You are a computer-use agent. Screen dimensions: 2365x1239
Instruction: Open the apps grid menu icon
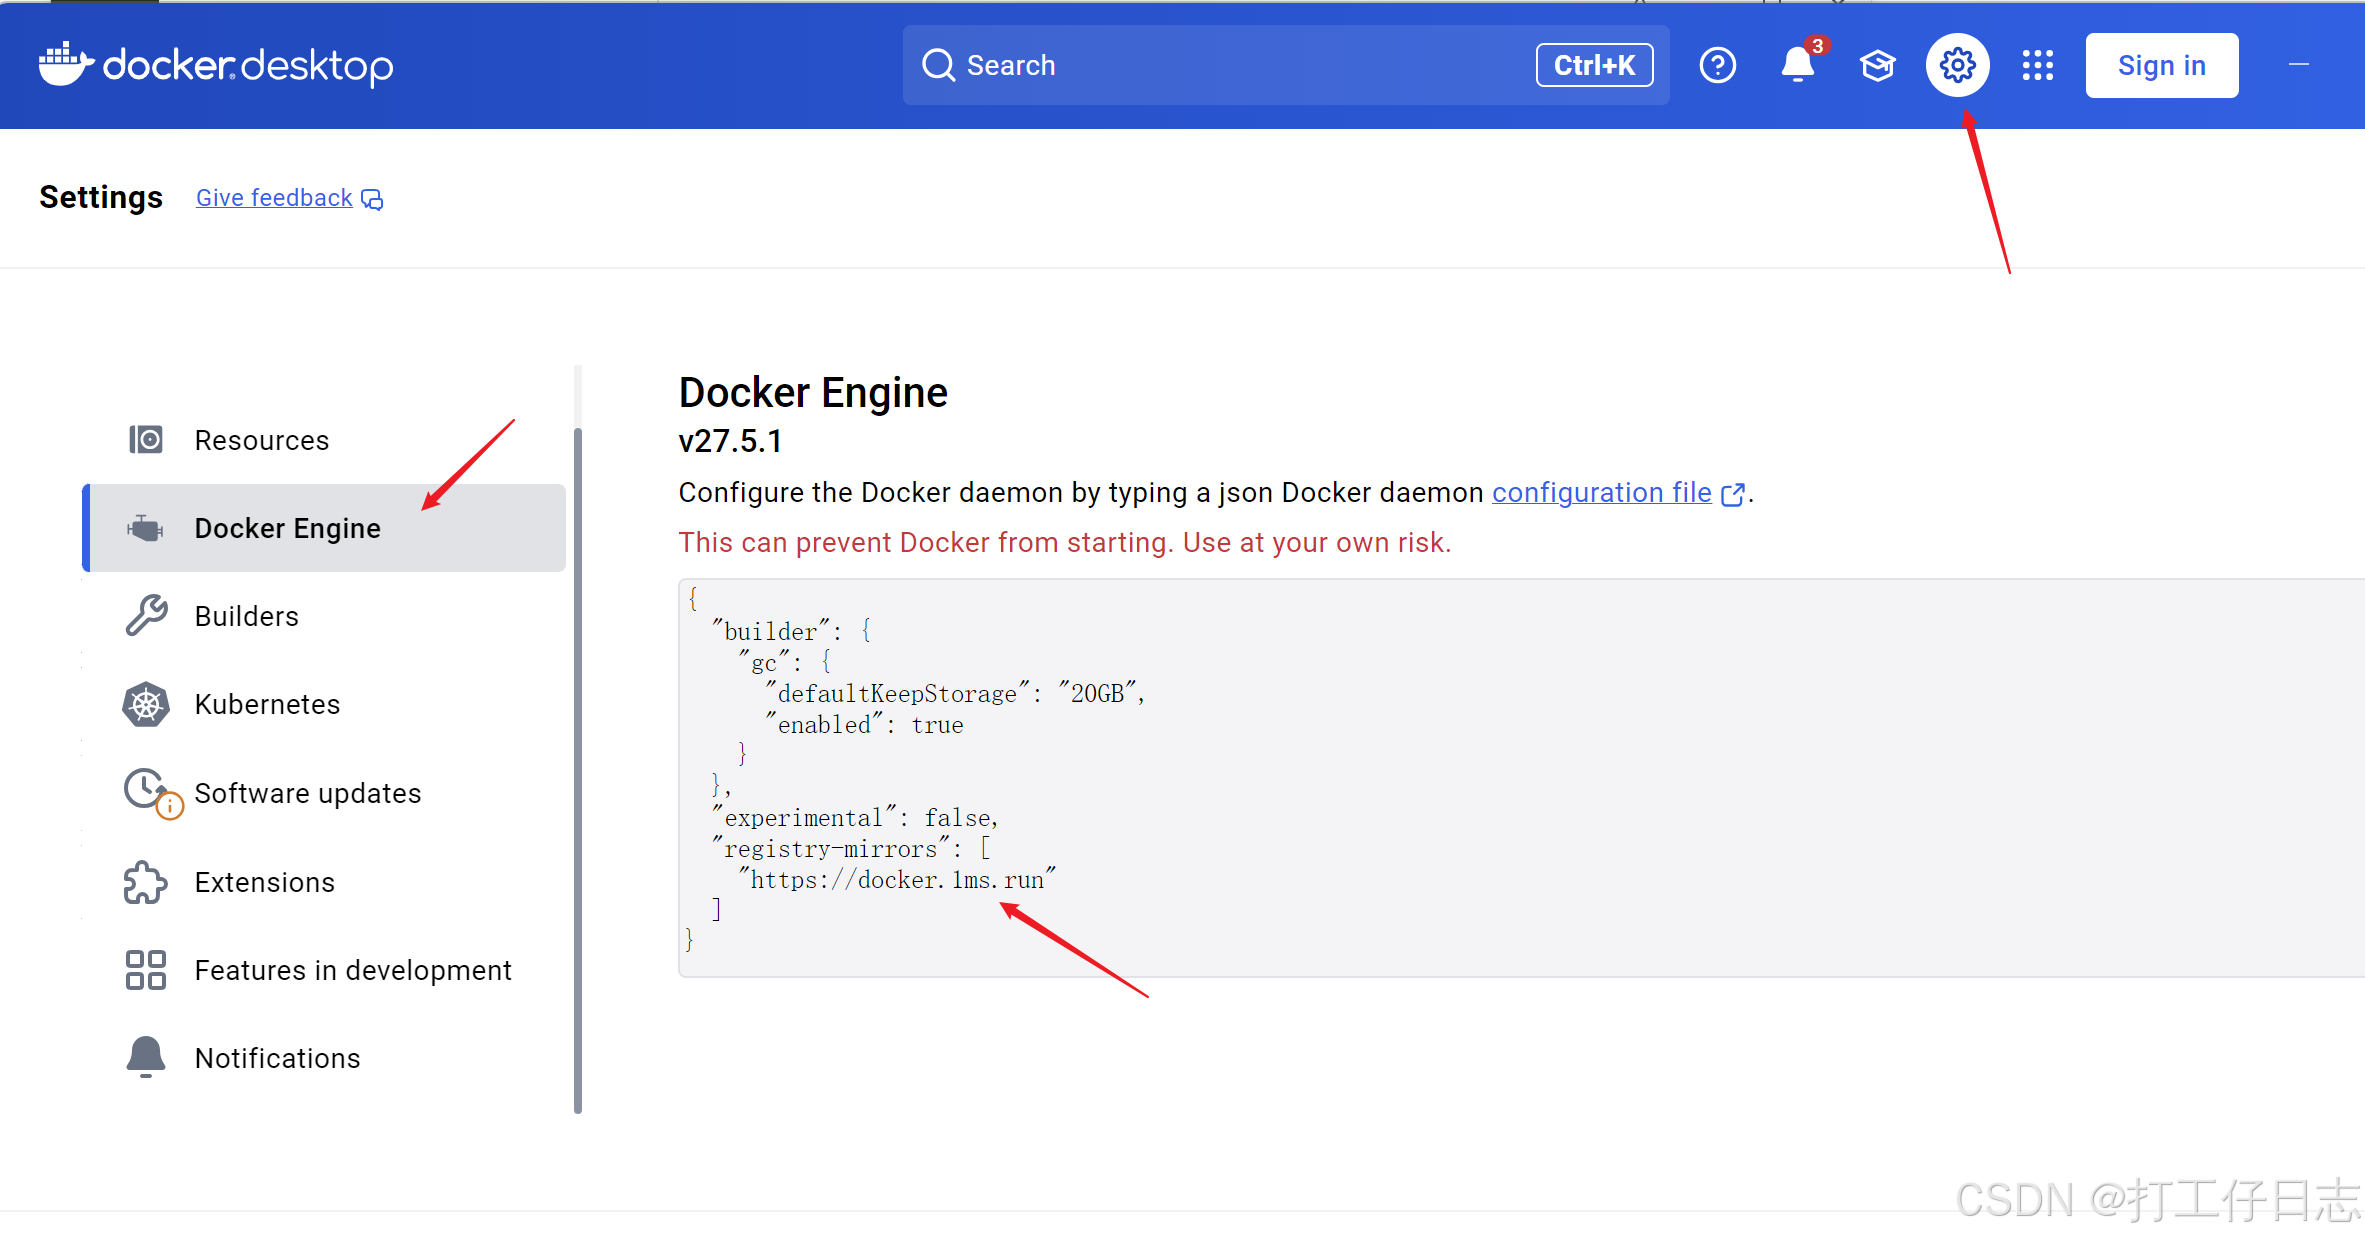[x=2037, y=66]
